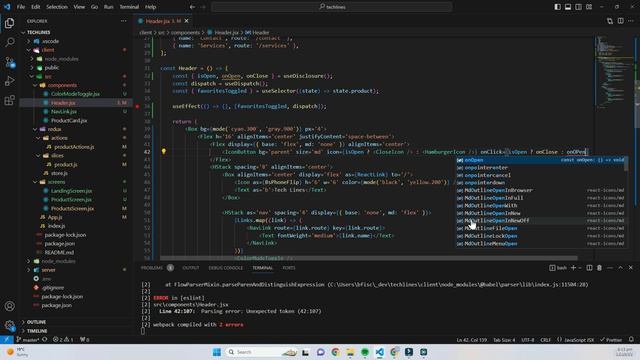Toggle the secondary side bar layout
Viewport: 640px width, 360px height.
tap(578, 7)
